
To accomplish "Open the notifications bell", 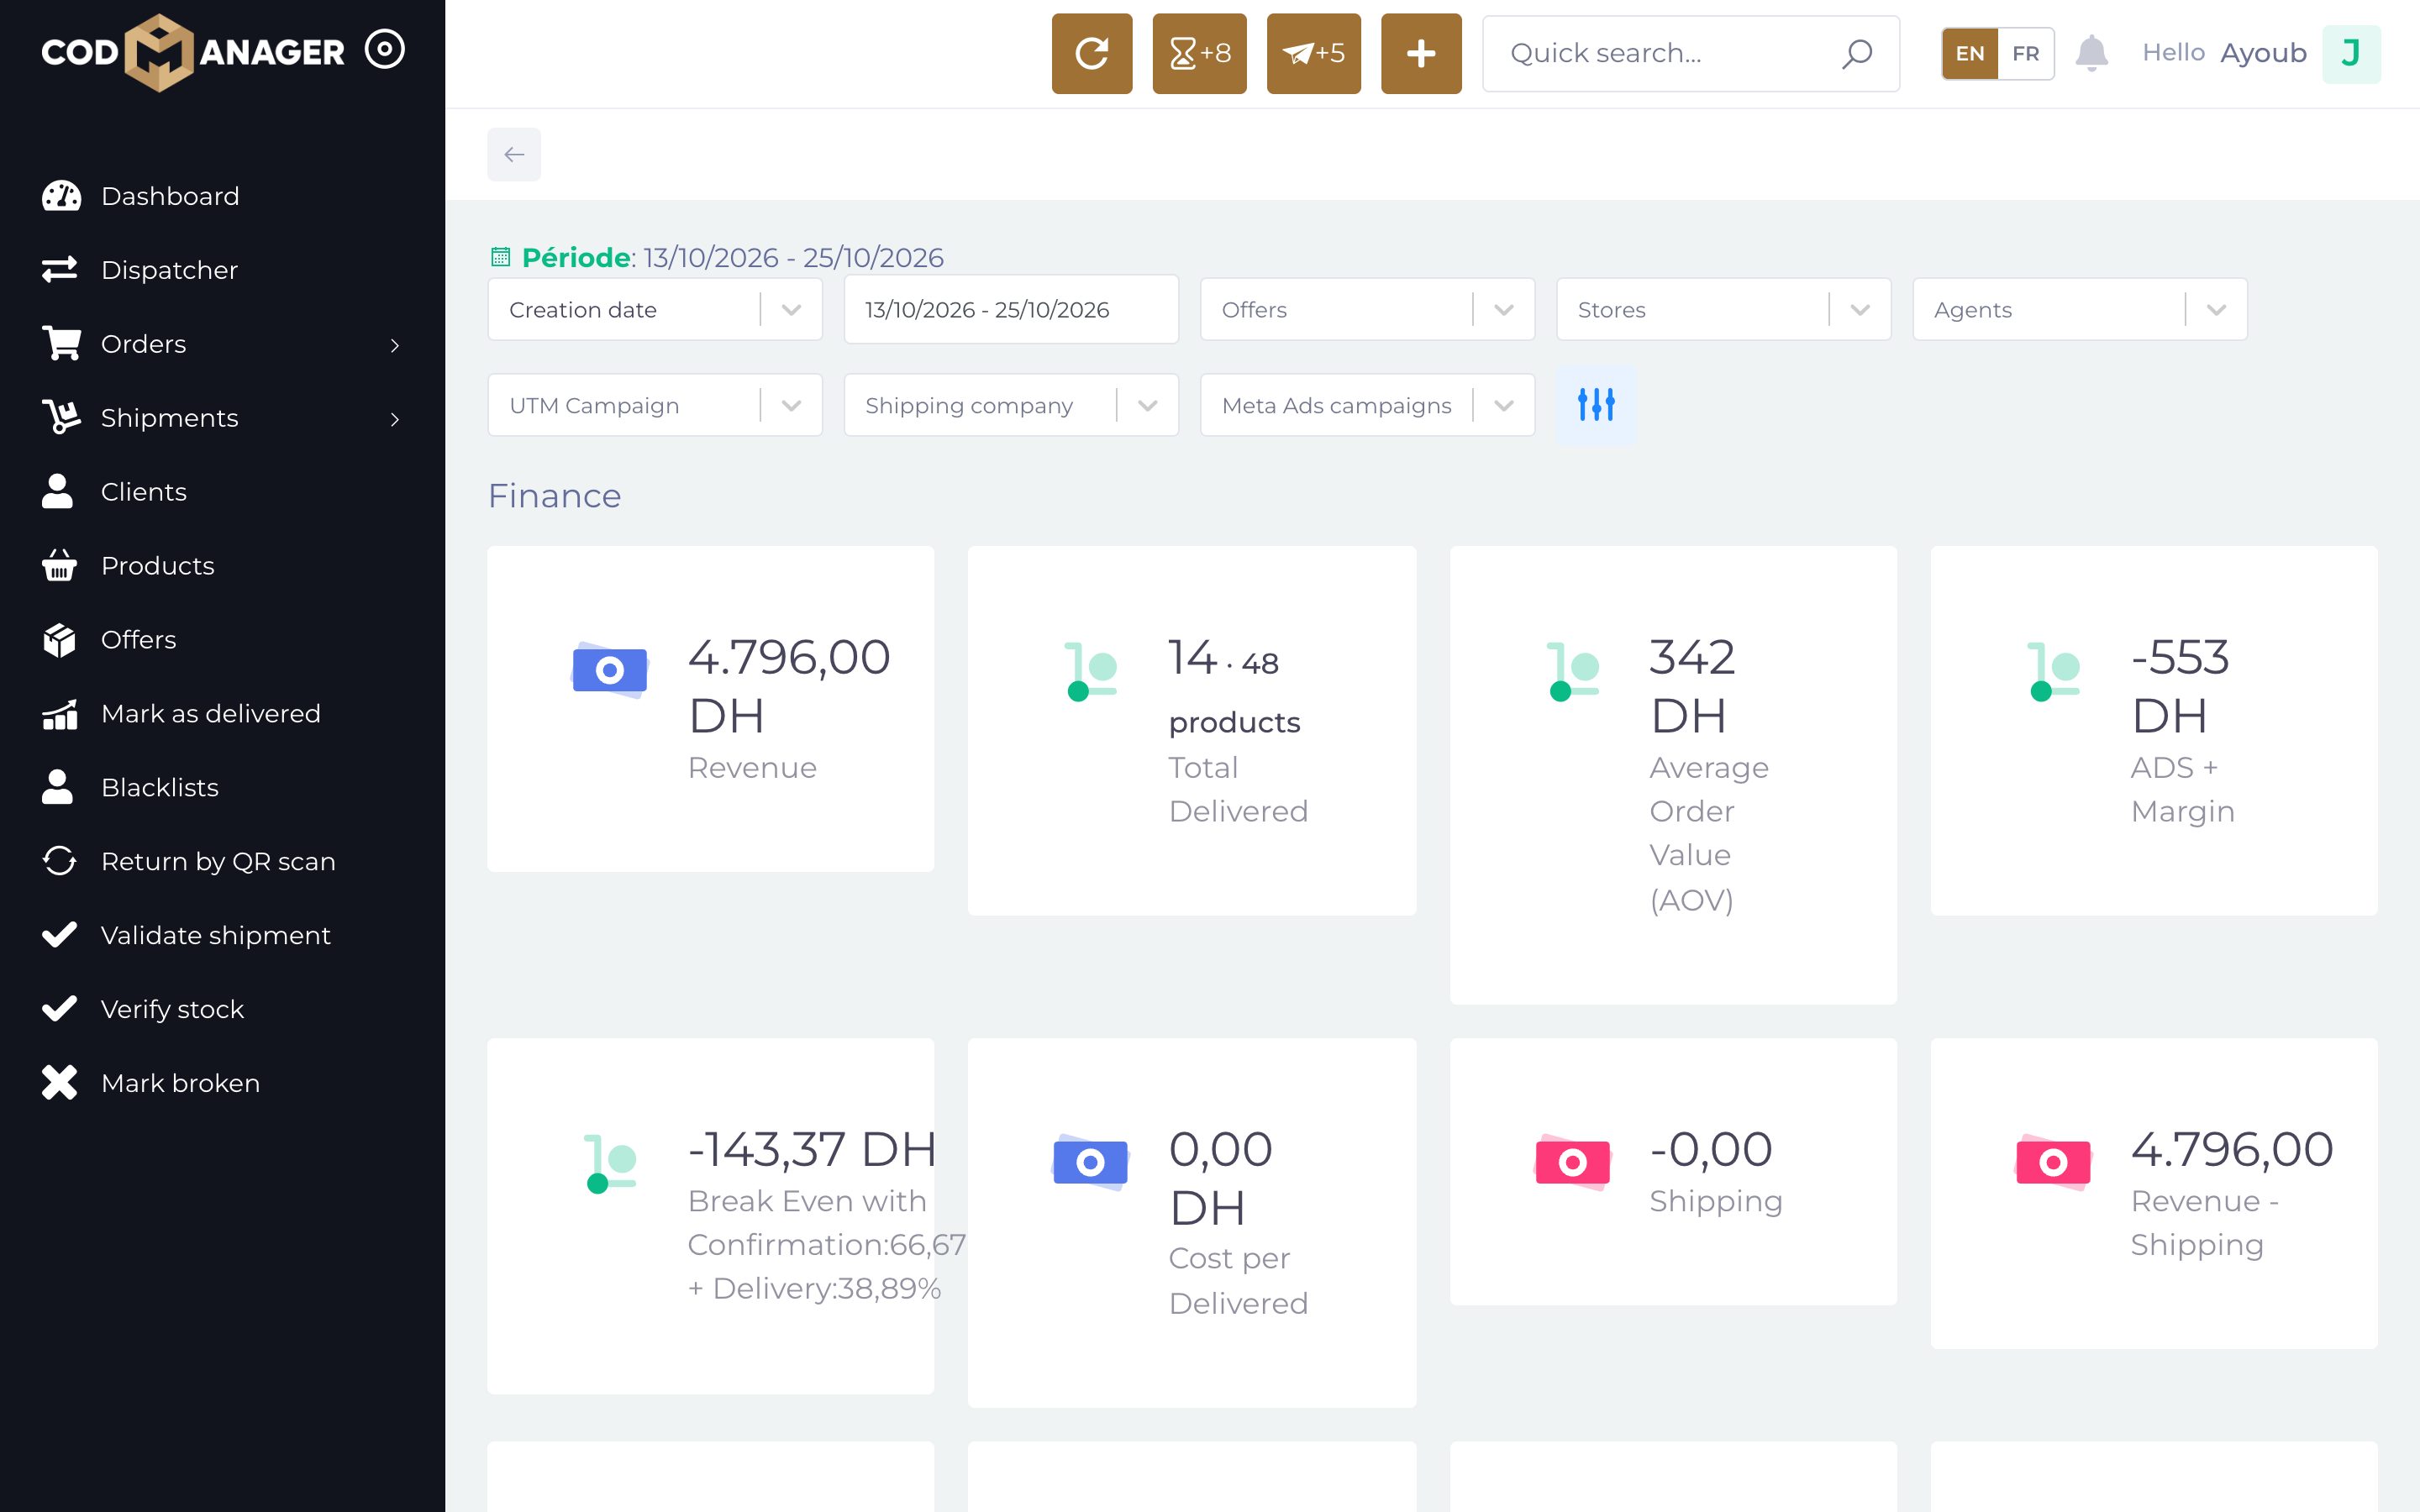I will 2091,53.
